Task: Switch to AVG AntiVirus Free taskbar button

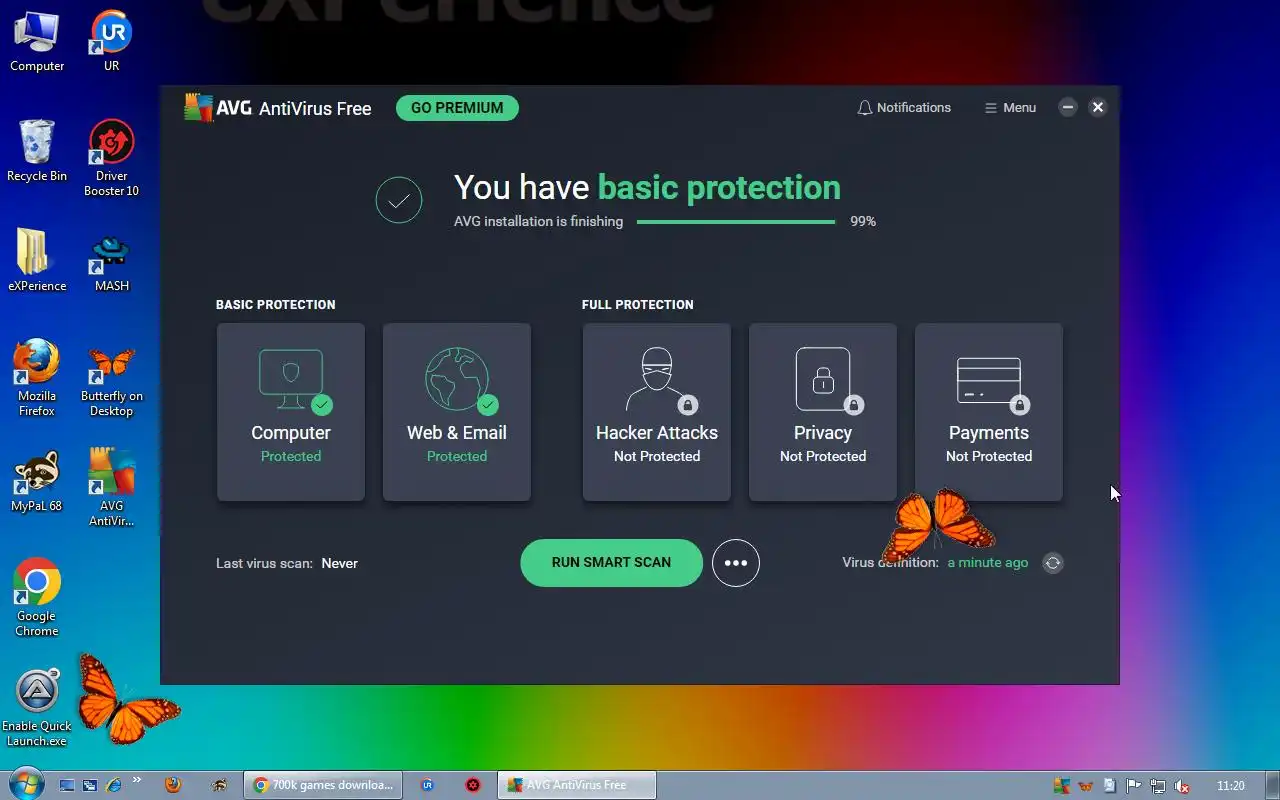Action: point(577,785)
